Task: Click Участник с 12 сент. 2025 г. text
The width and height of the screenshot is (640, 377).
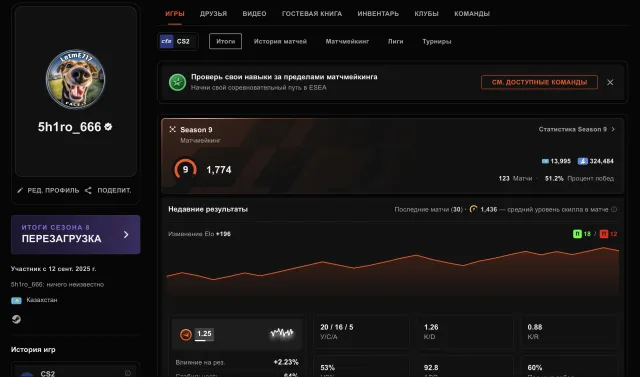Action: click(53, 269)
